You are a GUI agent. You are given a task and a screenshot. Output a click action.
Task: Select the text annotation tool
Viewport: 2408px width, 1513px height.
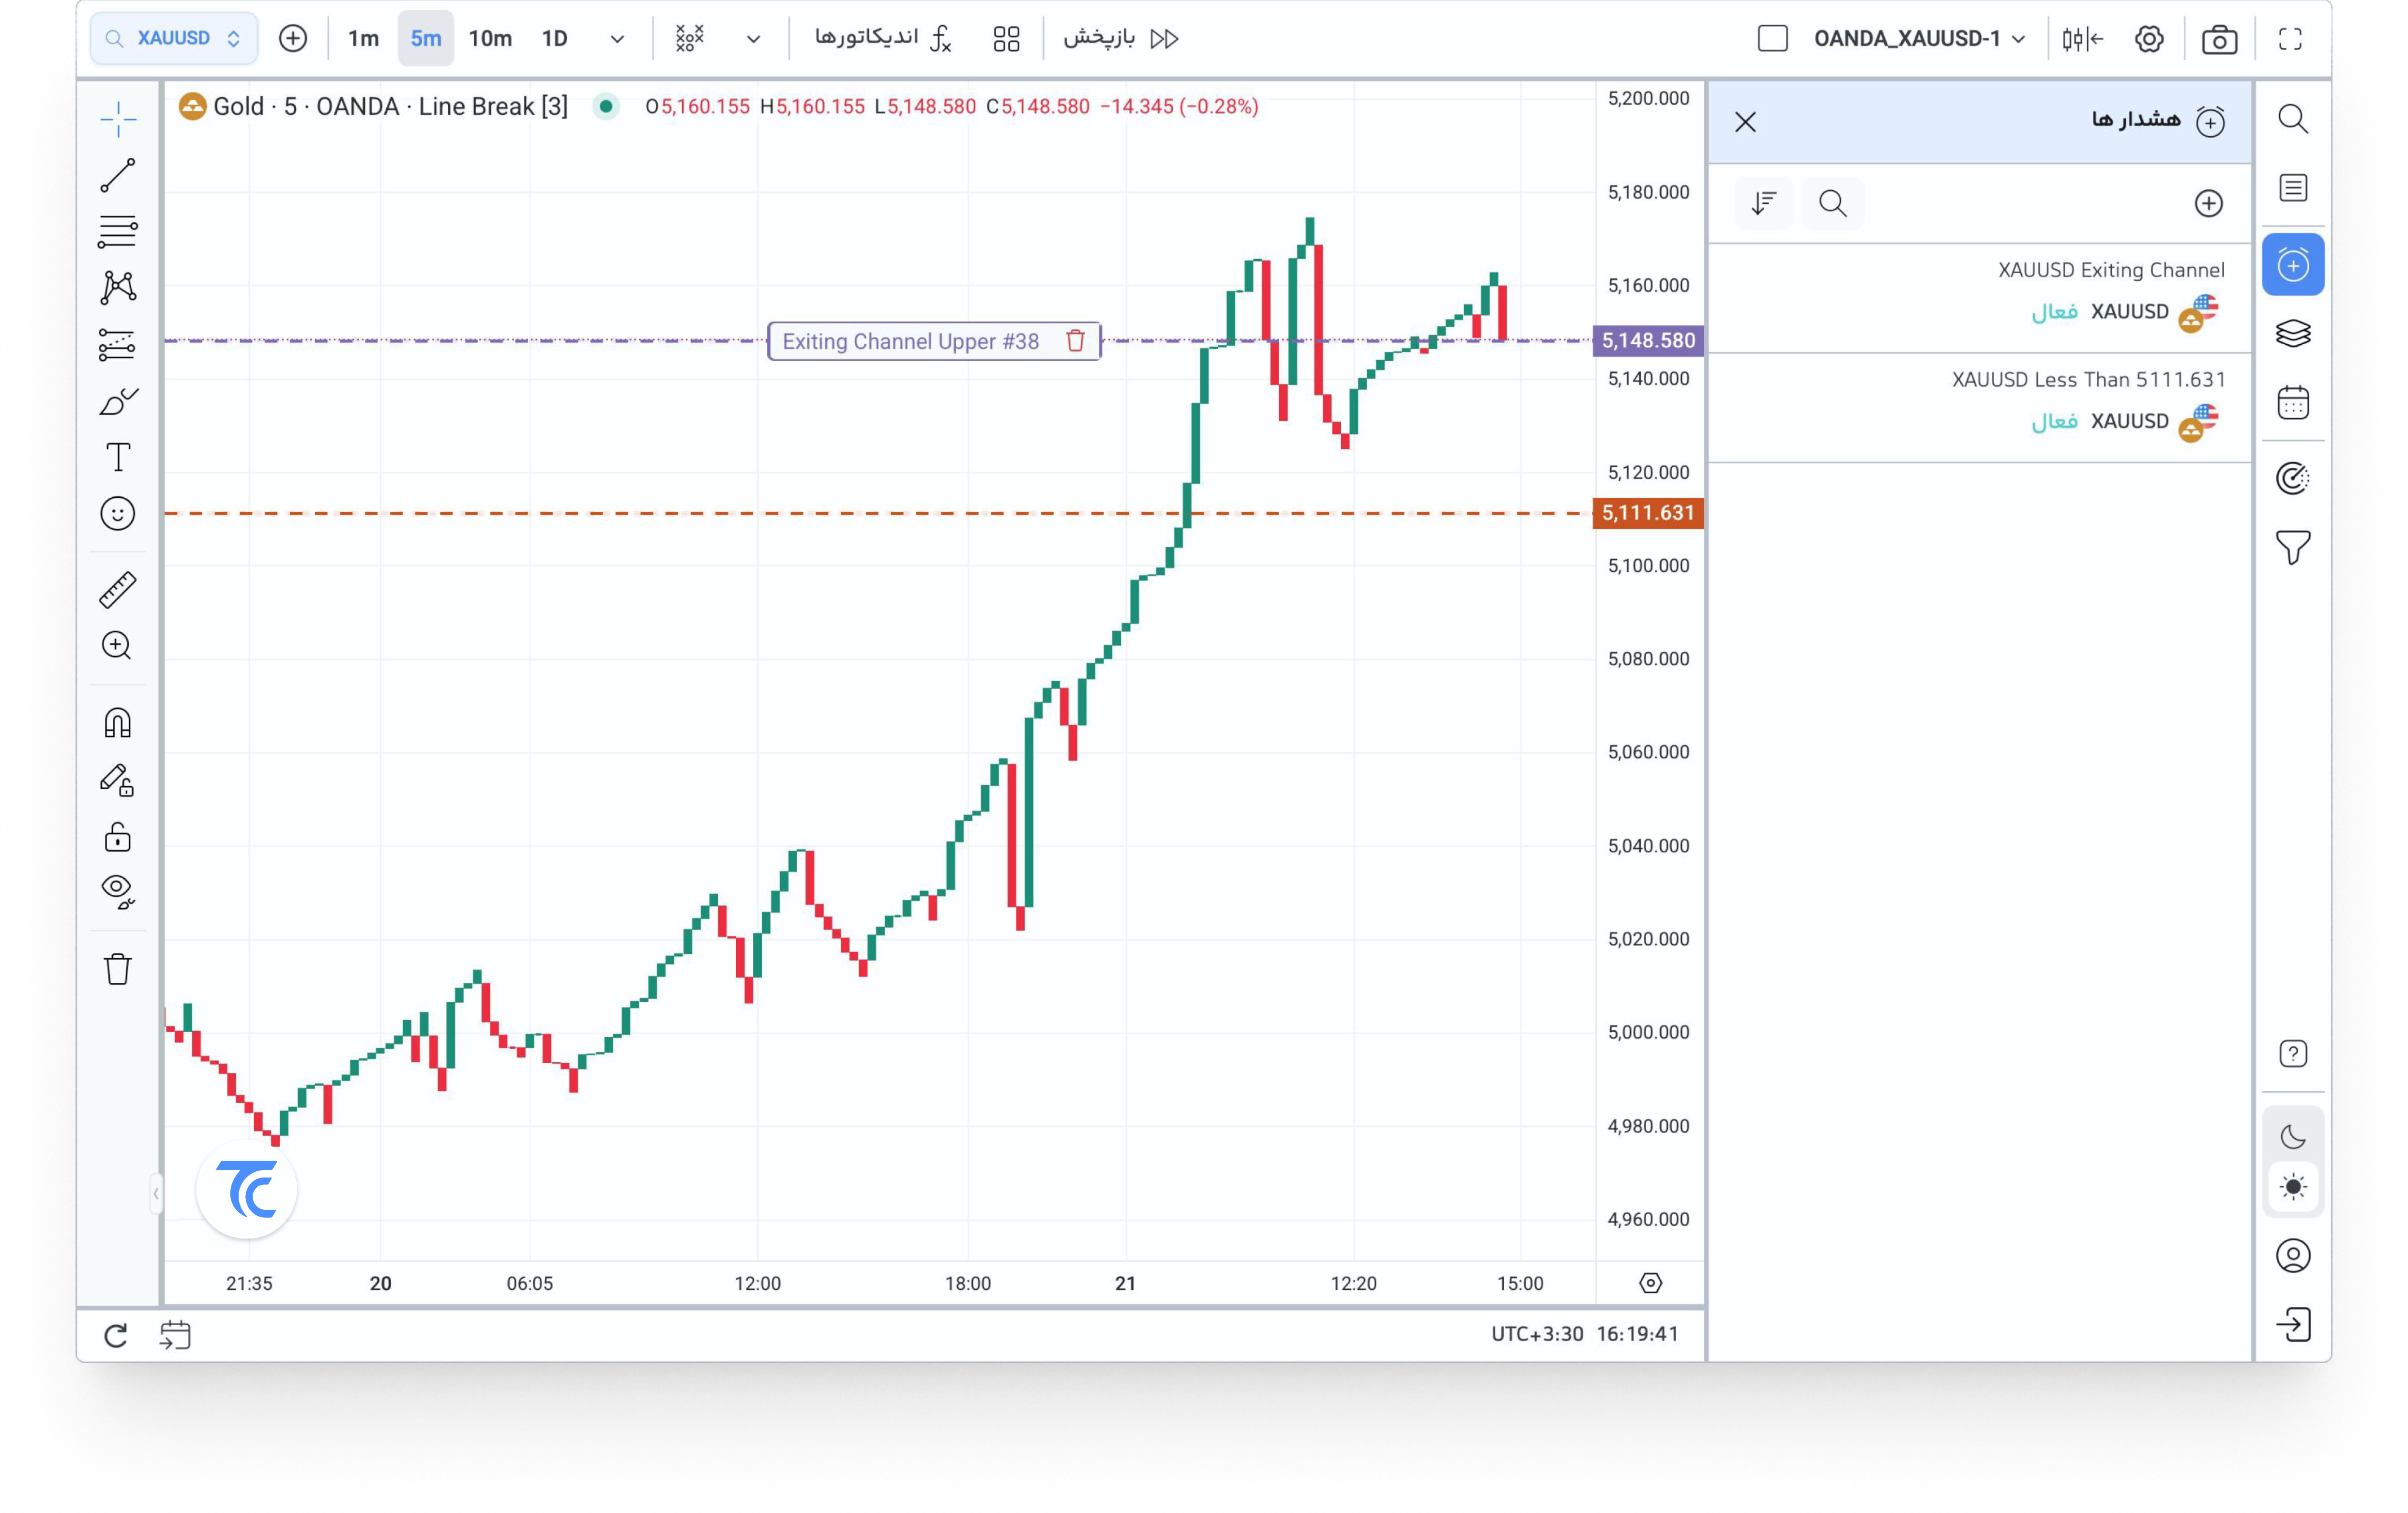pyautogui.click(x=117, y=458)
